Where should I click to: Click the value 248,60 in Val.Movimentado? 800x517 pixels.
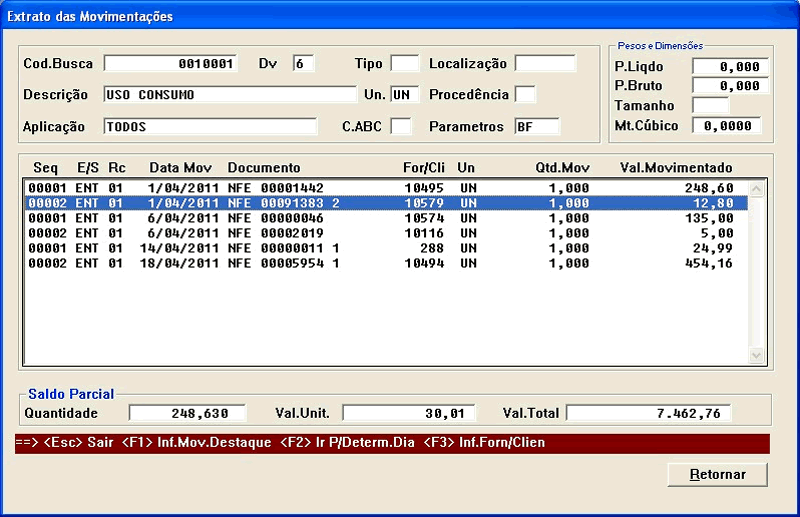coord(709,188)
